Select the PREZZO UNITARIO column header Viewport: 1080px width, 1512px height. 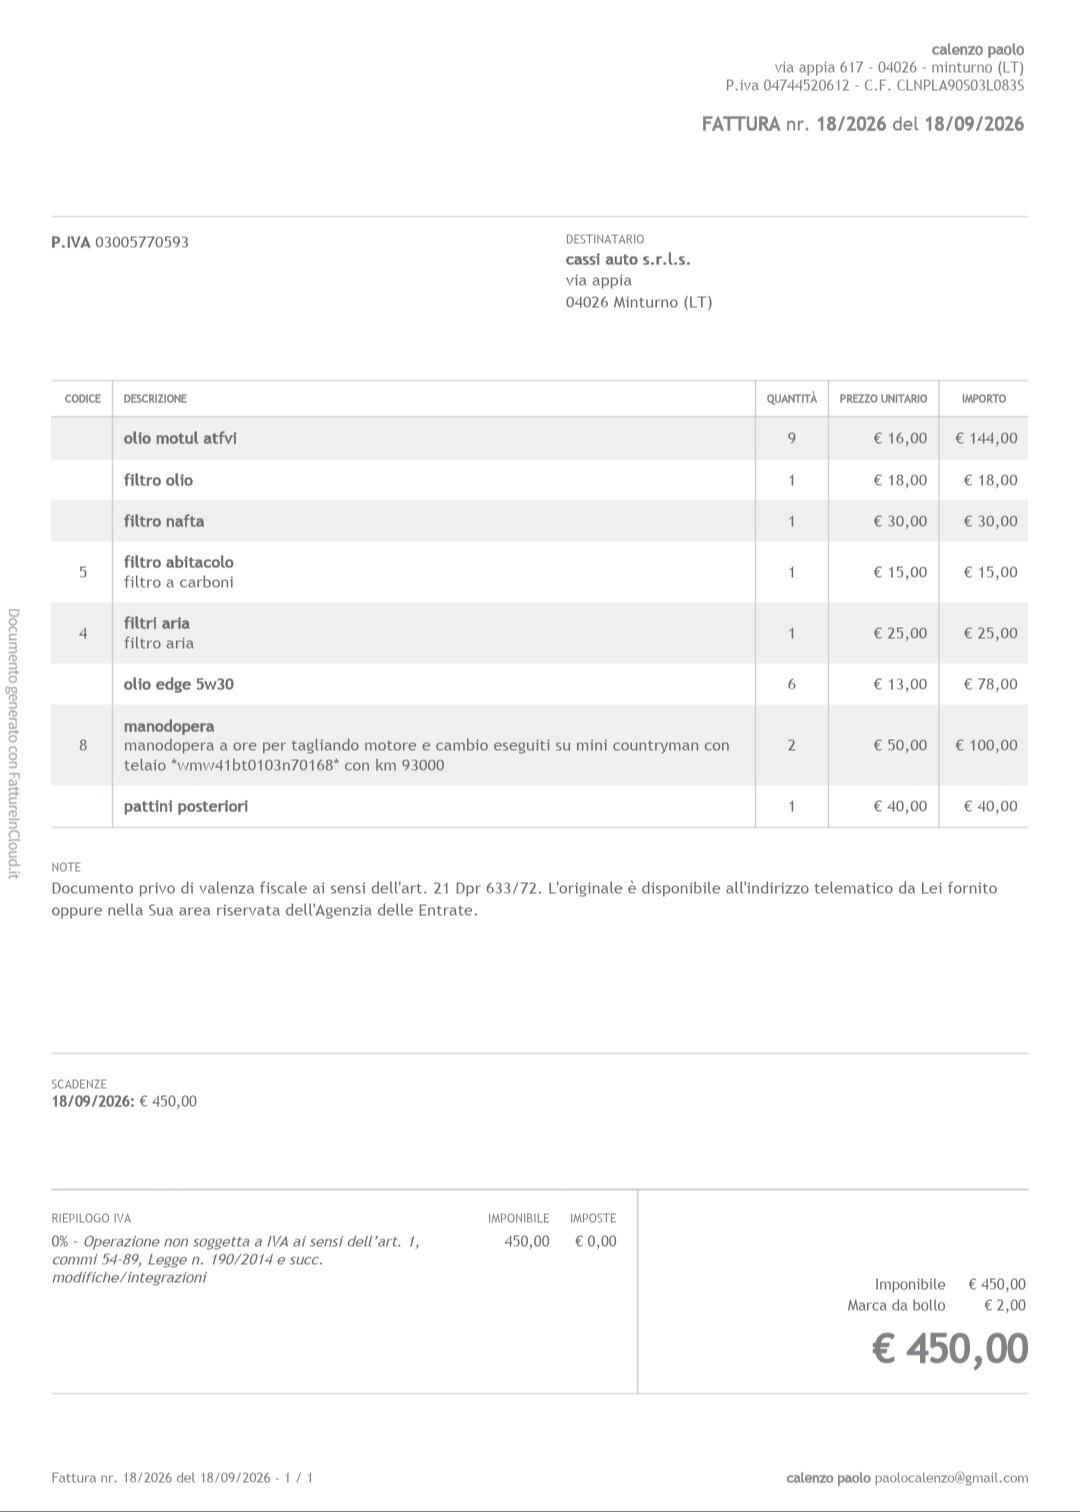pos(883,398)
